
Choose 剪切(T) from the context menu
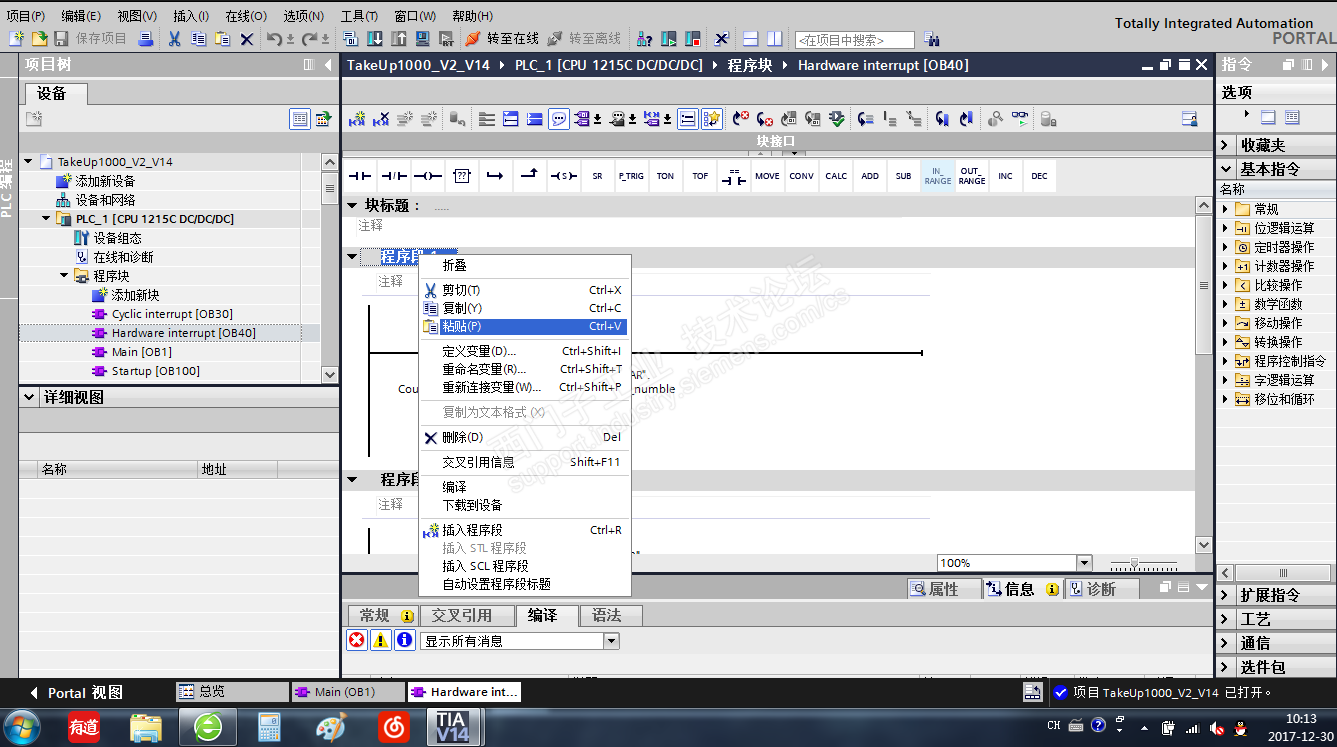[524, 290]
